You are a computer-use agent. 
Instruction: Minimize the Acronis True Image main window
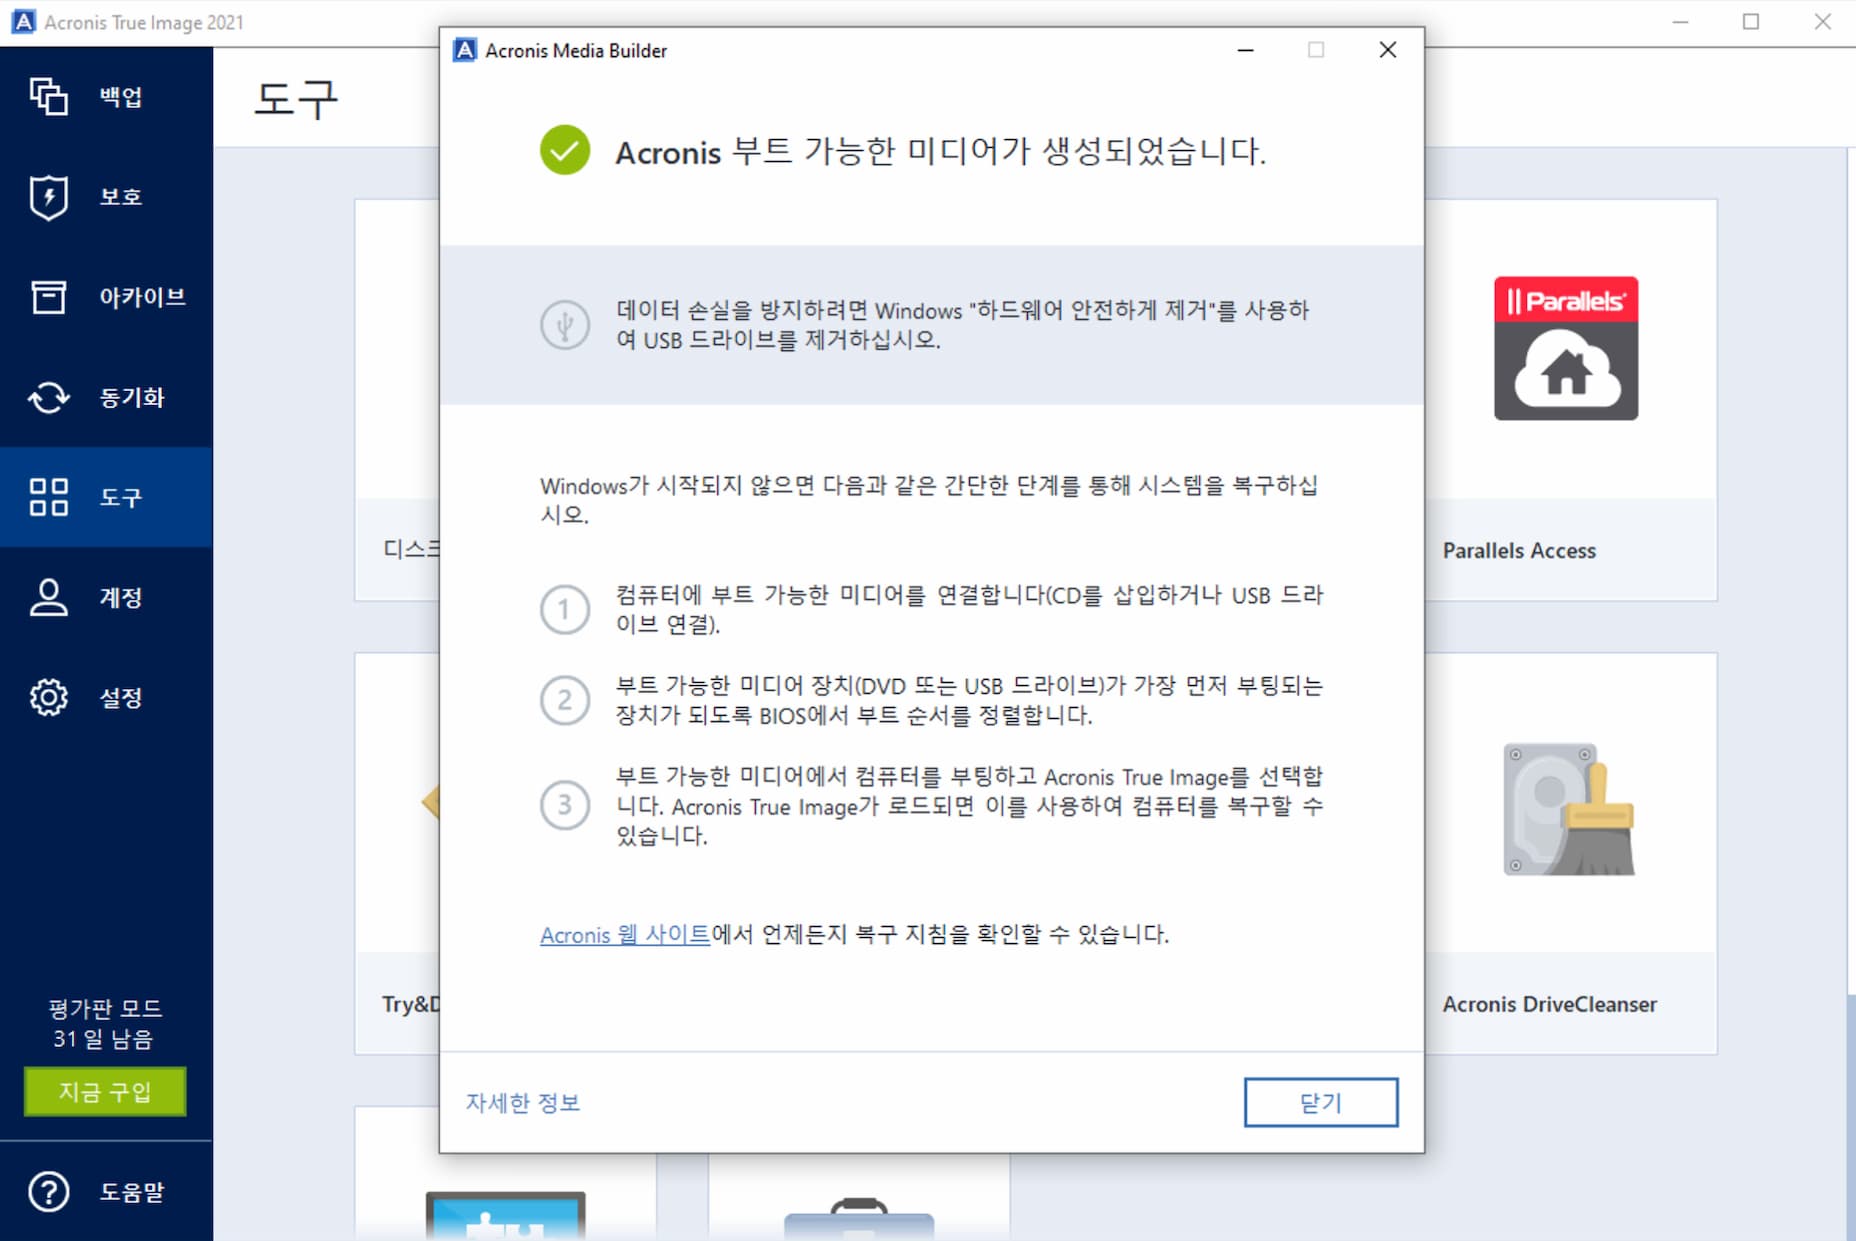(1681, 22)
